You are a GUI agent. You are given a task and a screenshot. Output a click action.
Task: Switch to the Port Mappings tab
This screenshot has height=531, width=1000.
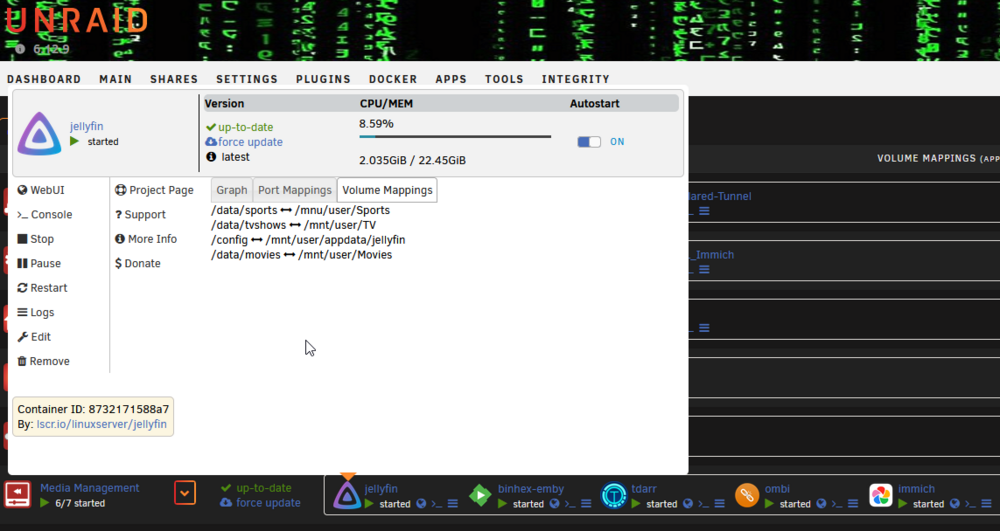(x=295, y=190)
